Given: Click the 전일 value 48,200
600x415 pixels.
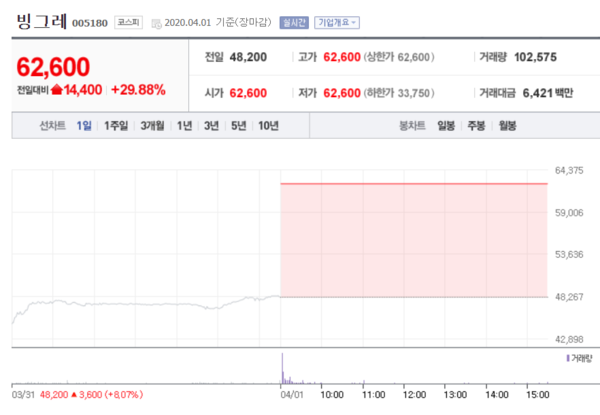Looking at the screenshot, I should (248, 57).
